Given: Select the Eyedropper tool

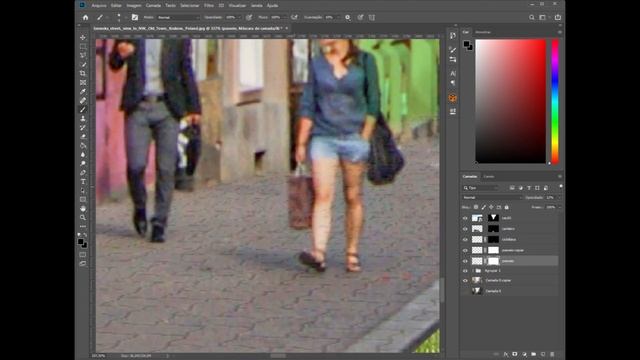Looking at the screenshot, I should point(83,91).
